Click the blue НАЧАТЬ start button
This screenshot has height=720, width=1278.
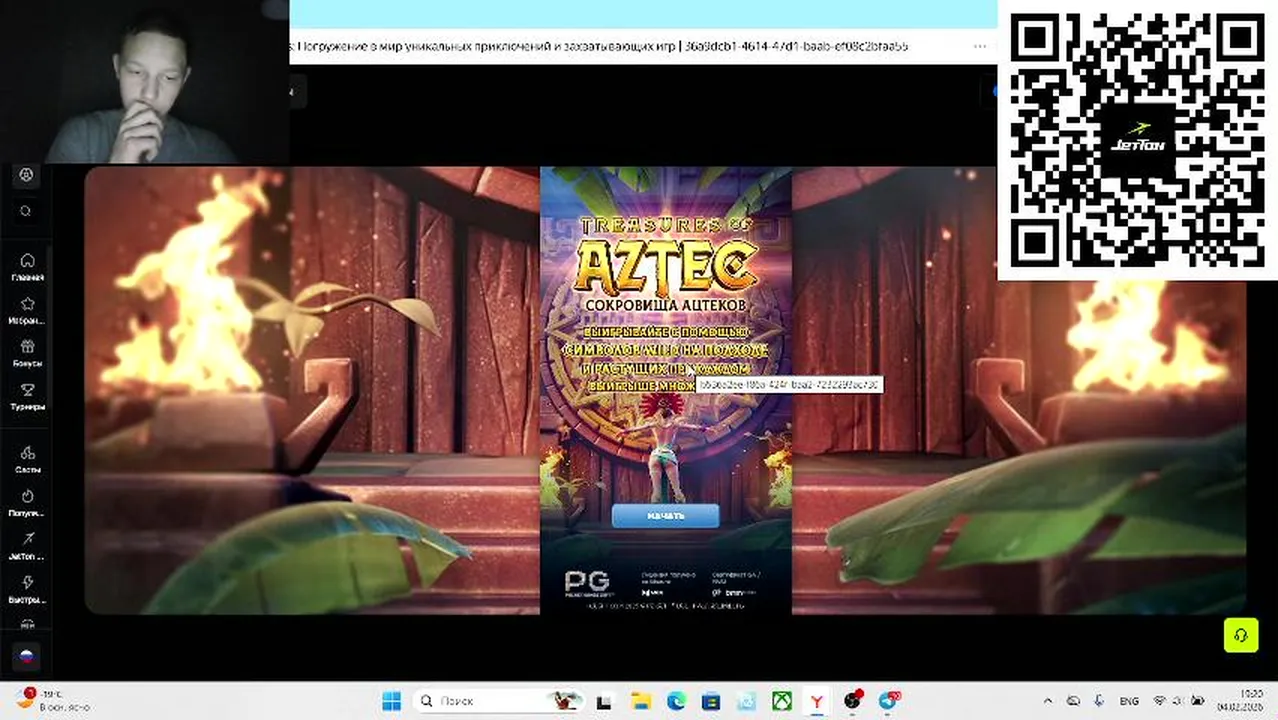pos(665,516)
